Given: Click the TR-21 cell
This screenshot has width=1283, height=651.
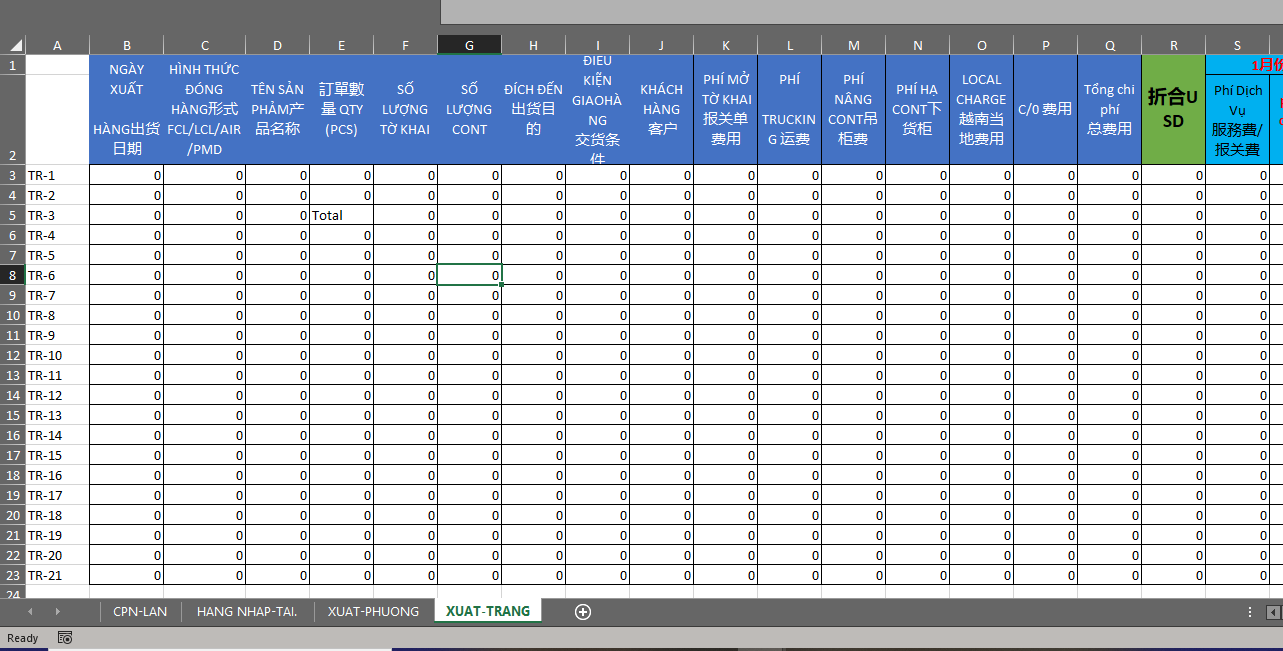Looking at the screenshot, I should pyautogui.click(x=57, y=575).
